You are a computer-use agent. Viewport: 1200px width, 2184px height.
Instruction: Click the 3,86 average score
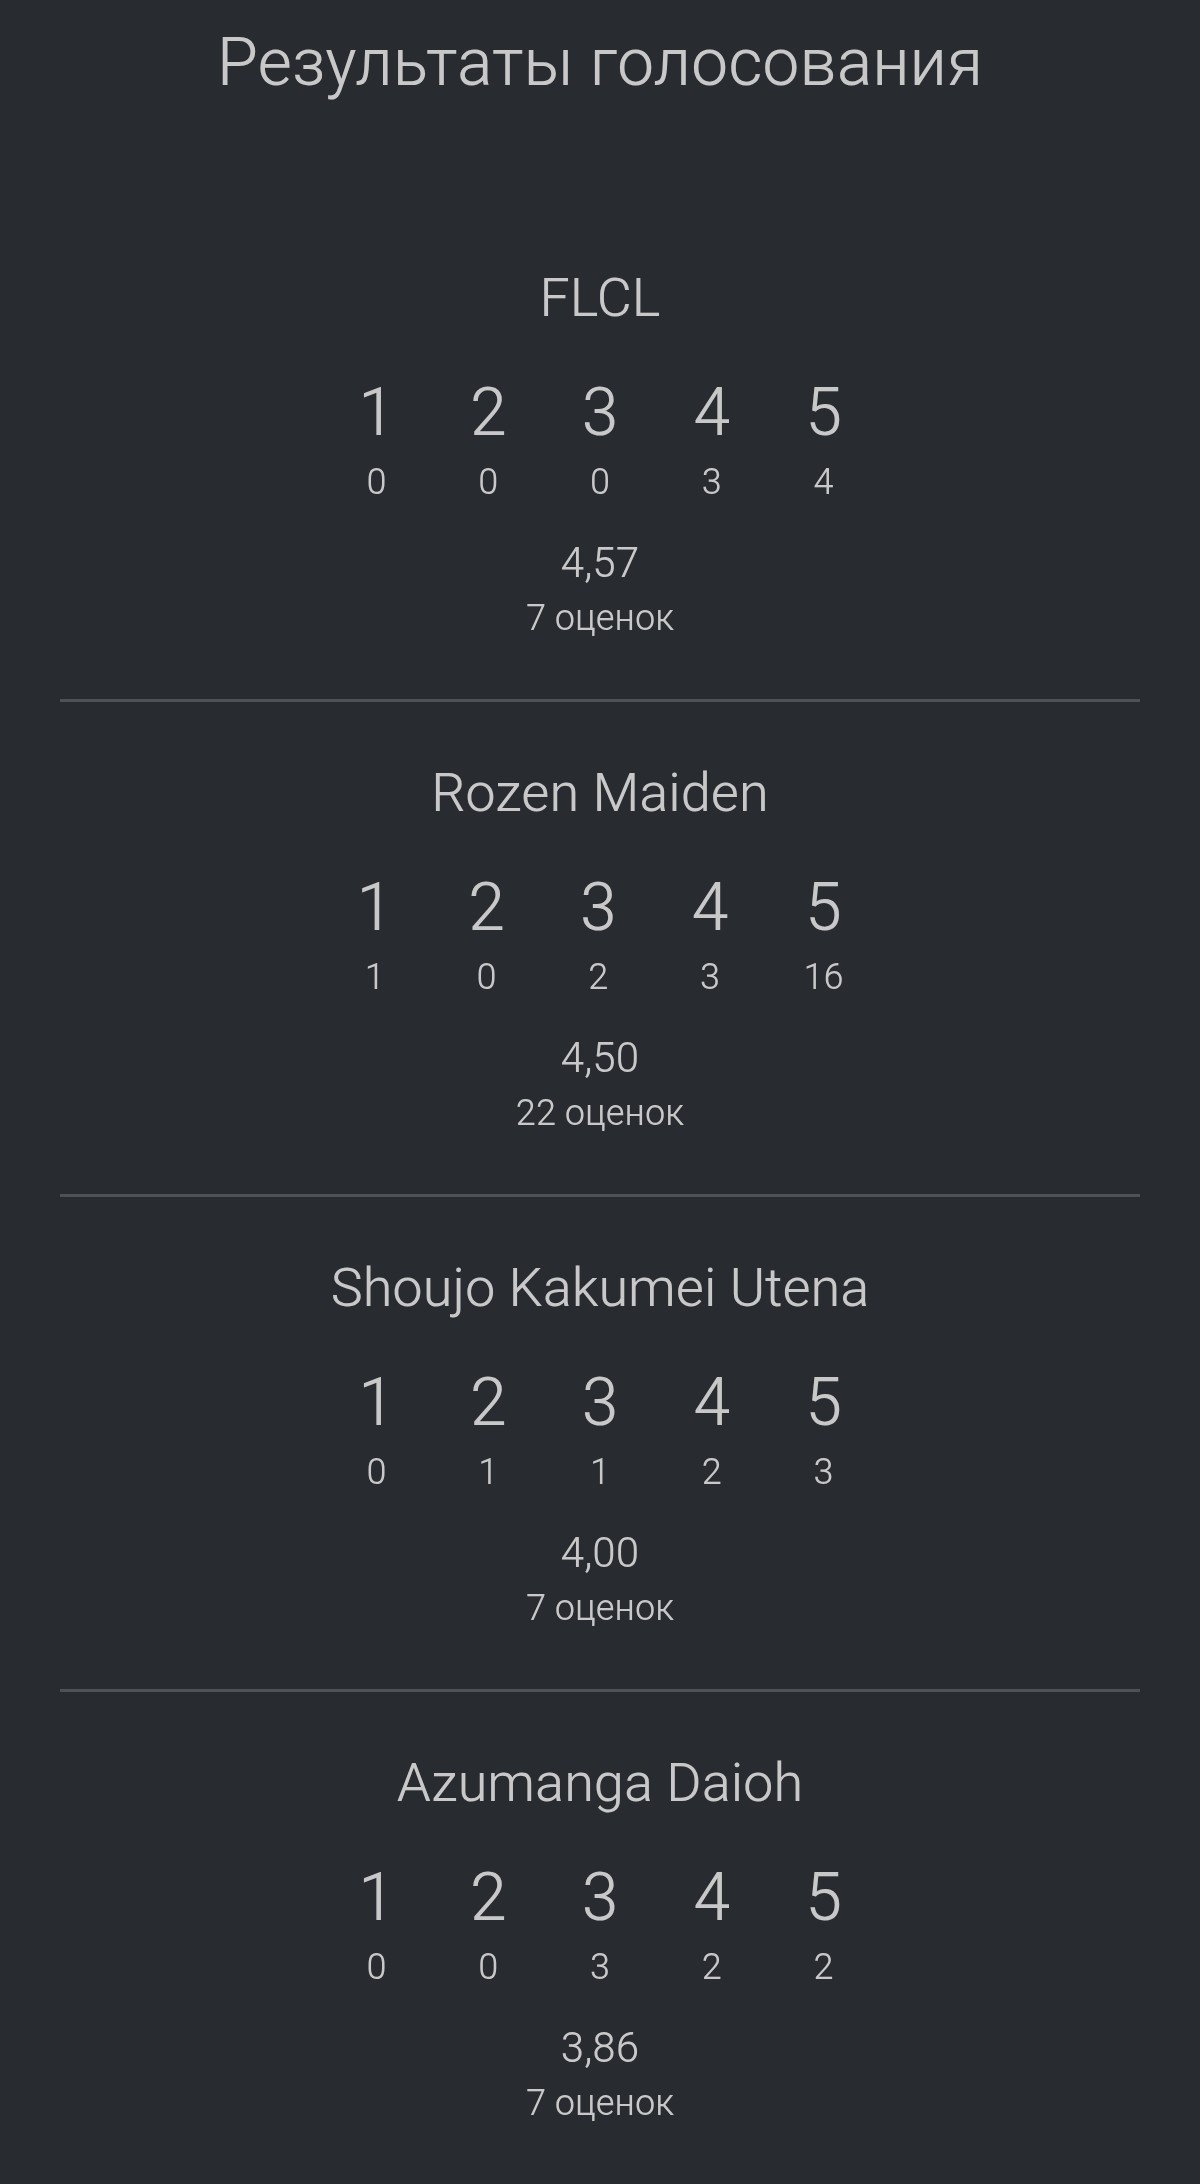600,2048
